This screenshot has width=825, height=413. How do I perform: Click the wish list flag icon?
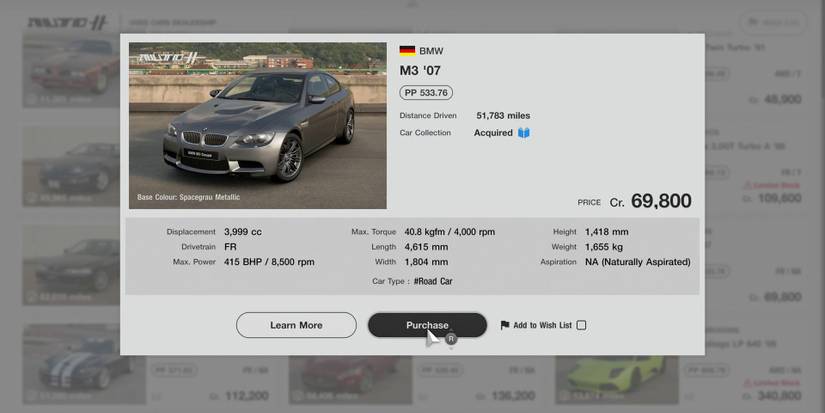coord(505,325)
